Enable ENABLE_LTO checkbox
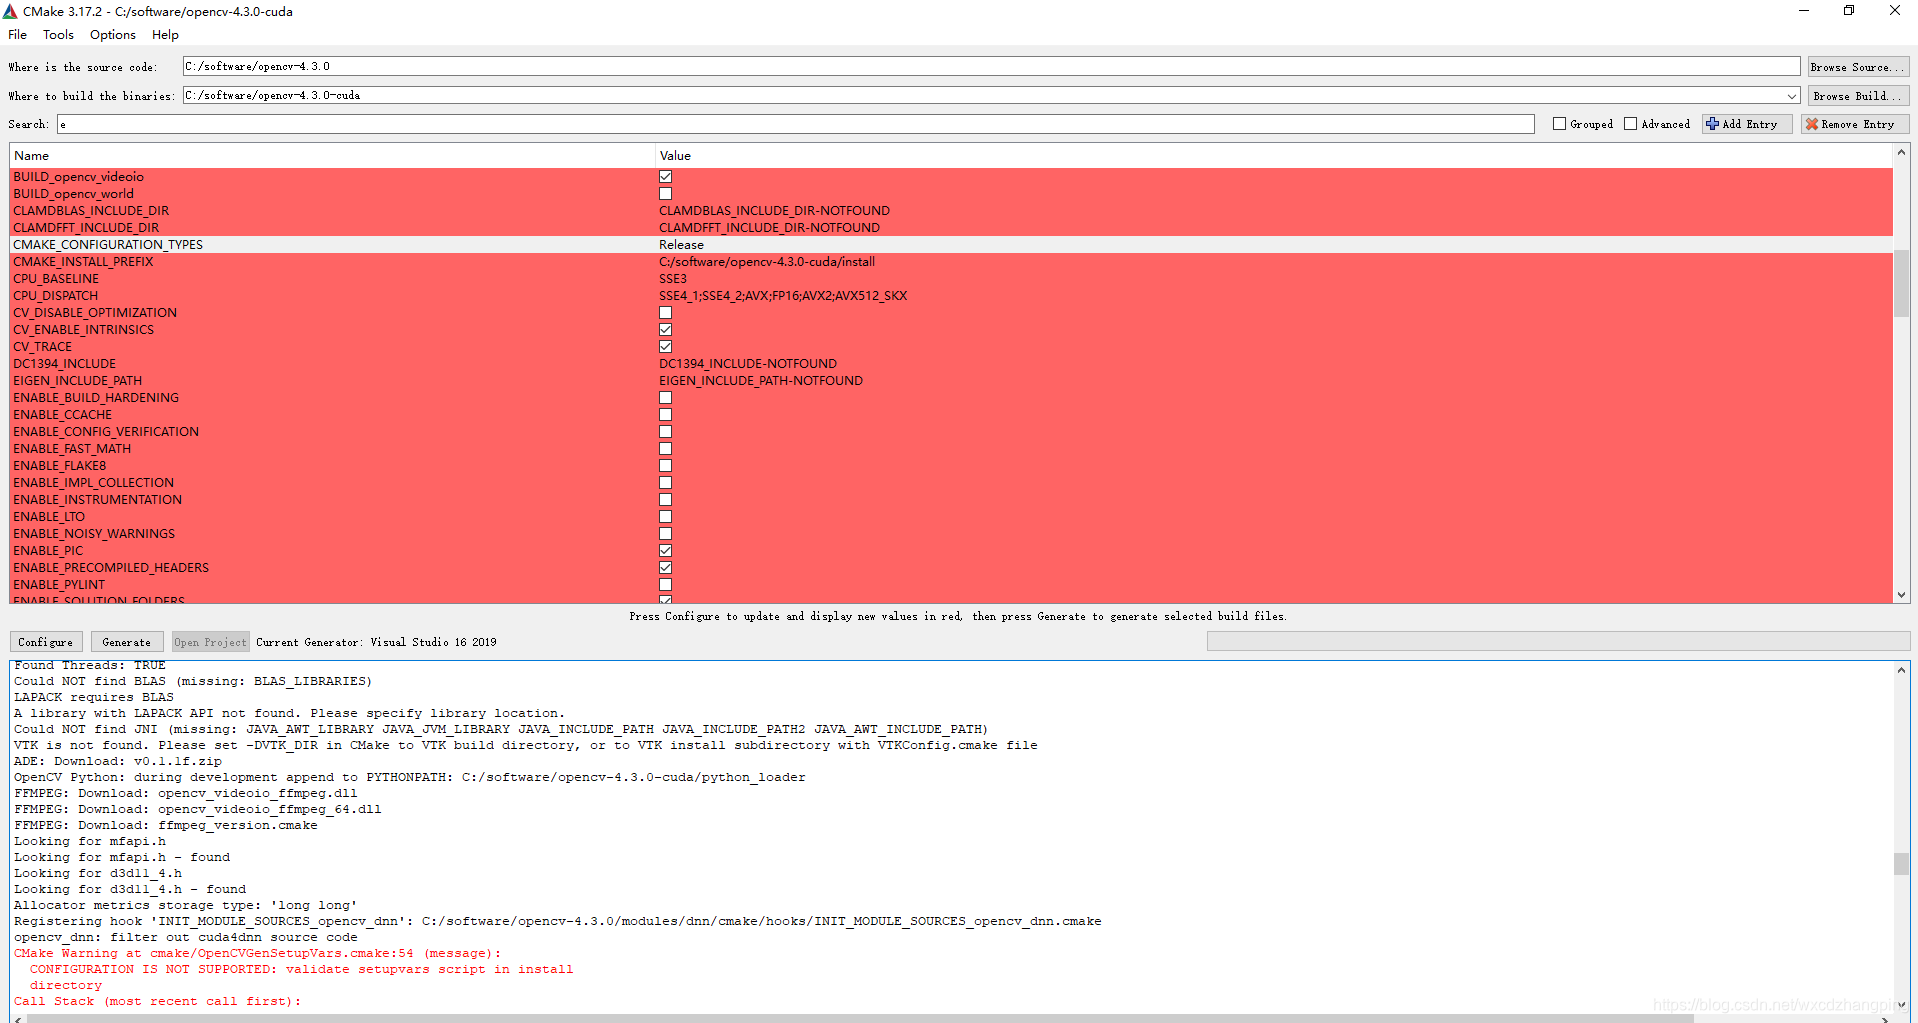Screen dimensions: 1918x1023 [x=665, y=517]
